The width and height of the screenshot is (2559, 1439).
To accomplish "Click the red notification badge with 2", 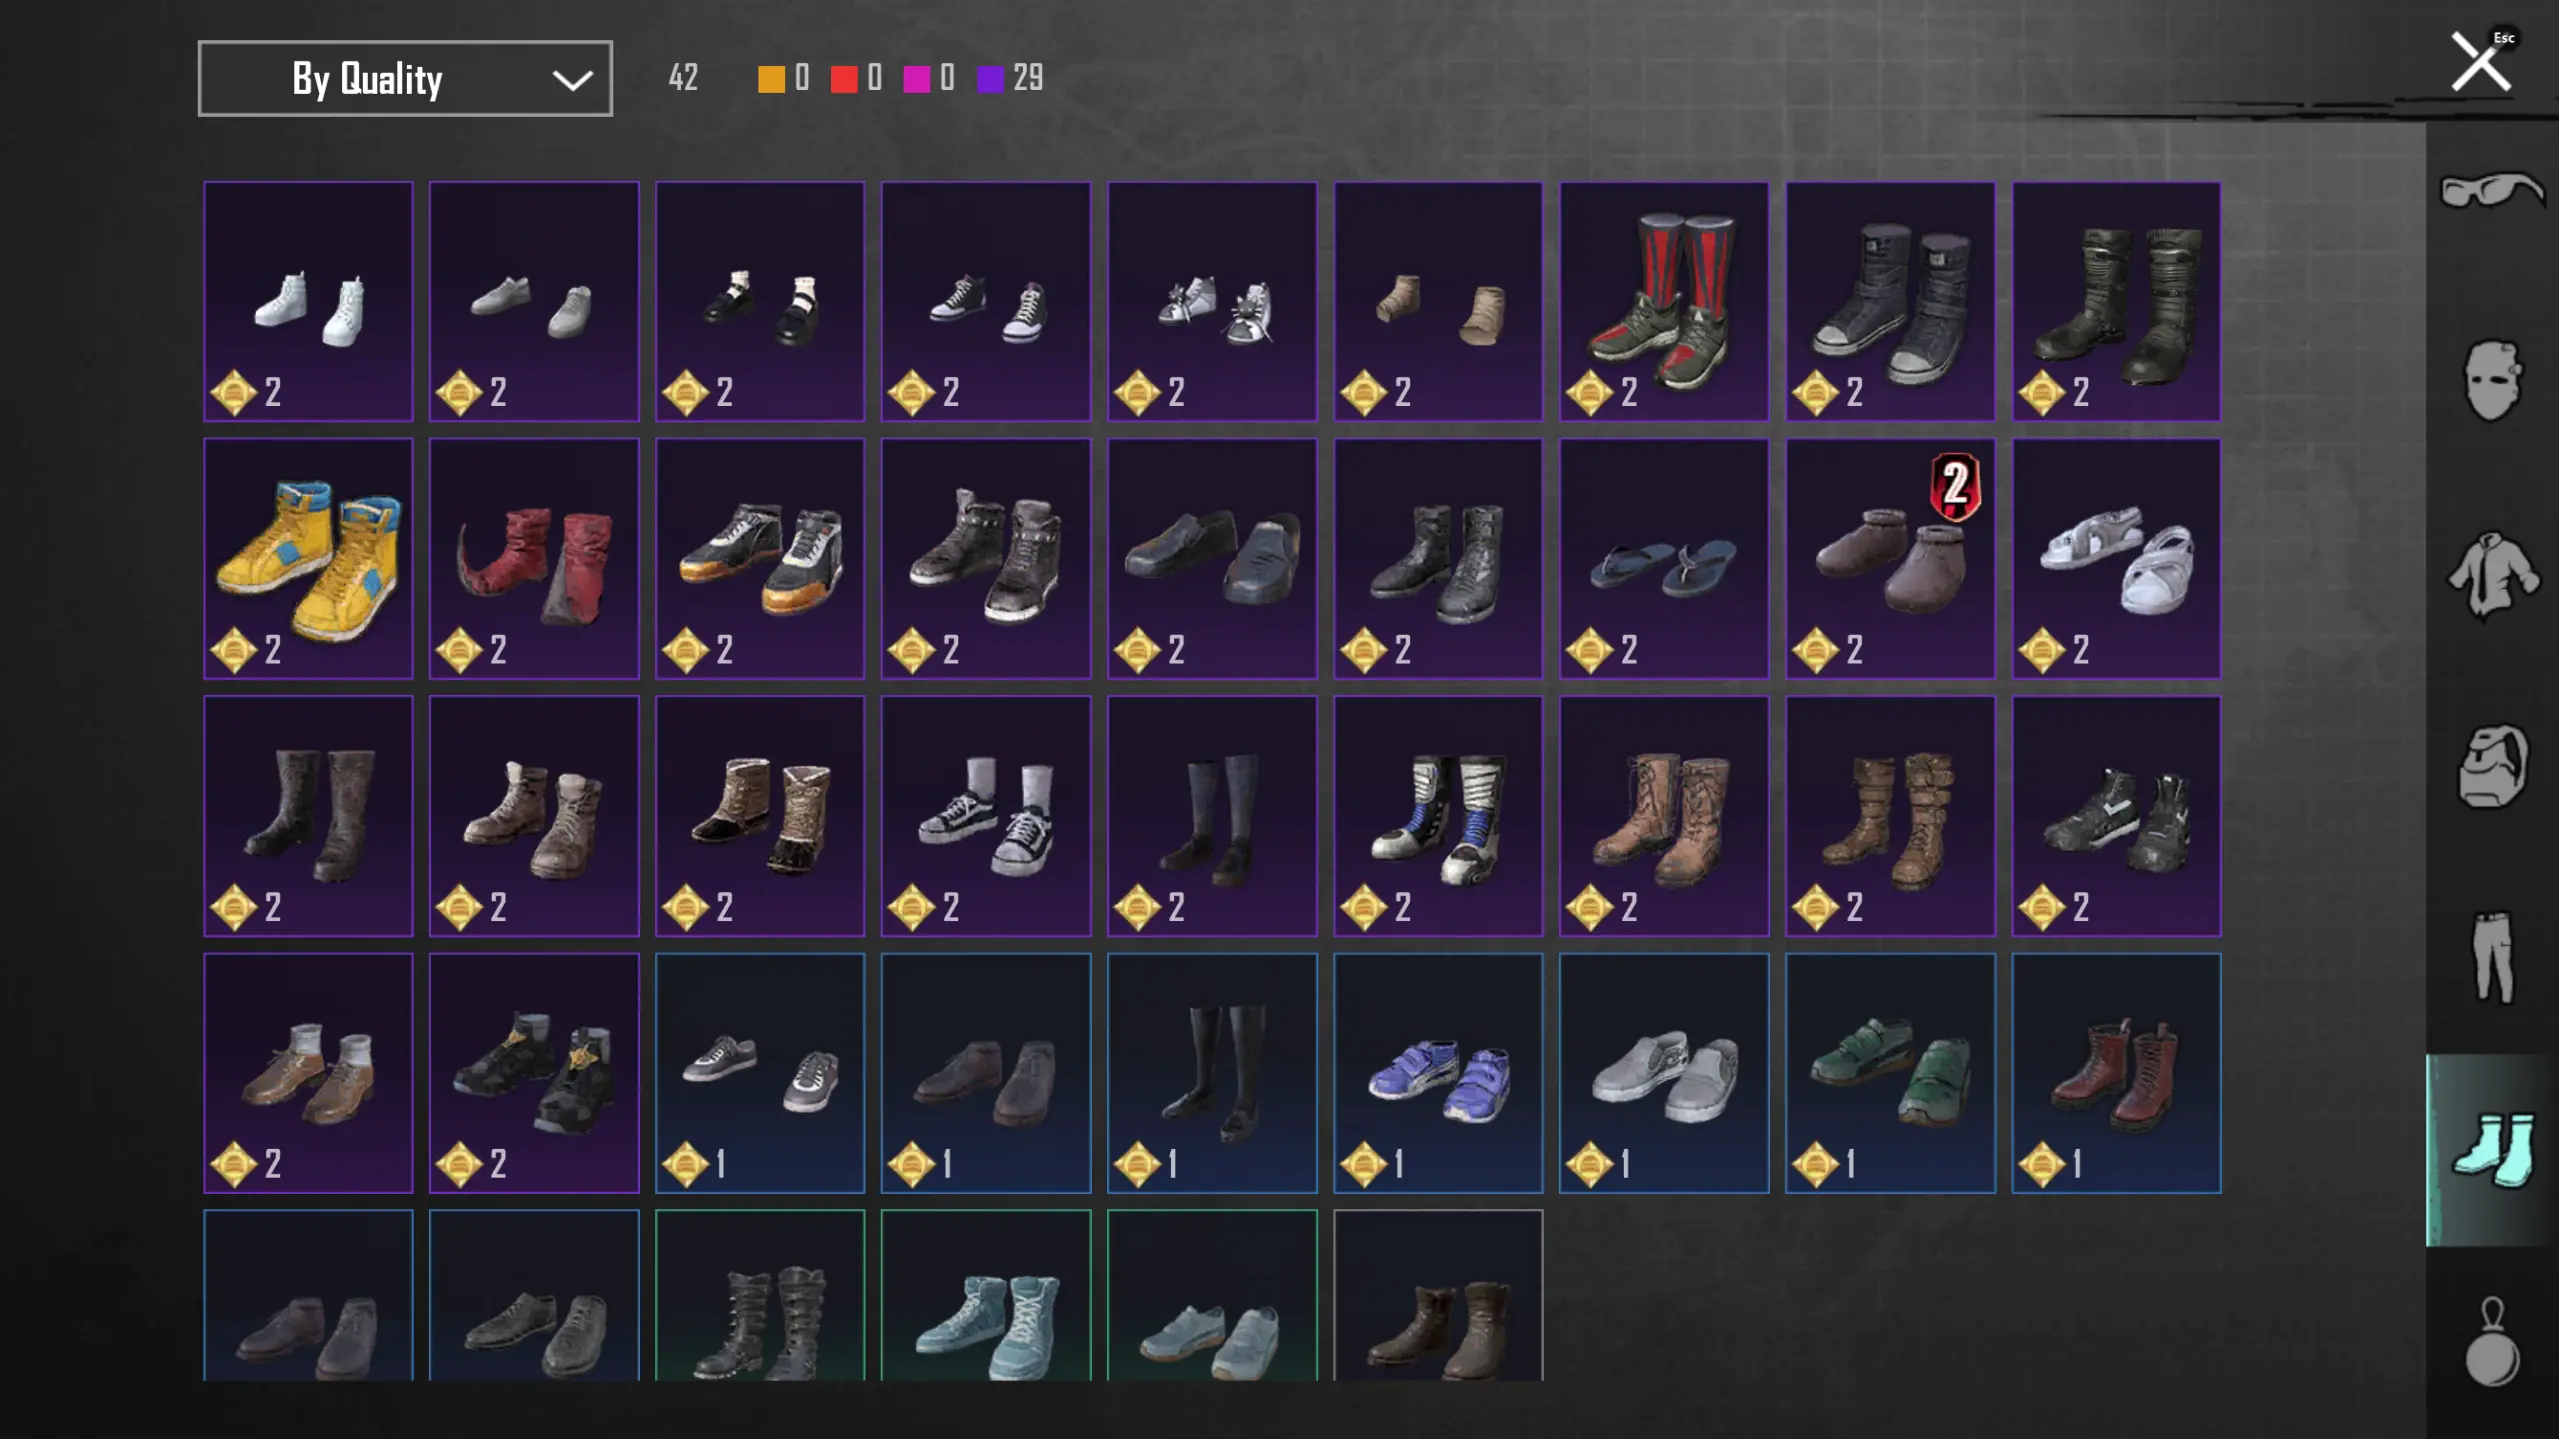I will pos(1955,487).
